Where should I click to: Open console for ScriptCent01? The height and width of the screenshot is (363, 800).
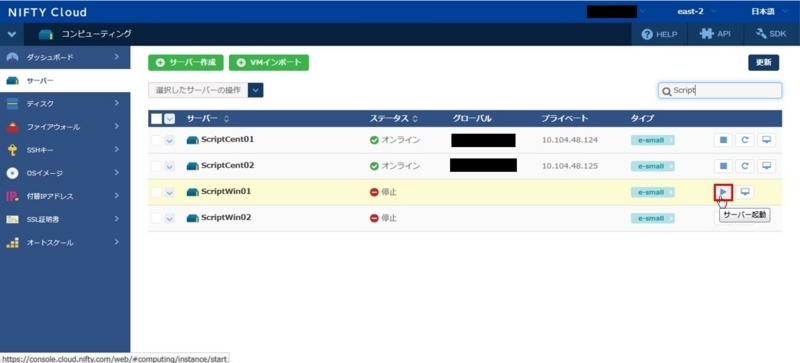click(766, 140)
